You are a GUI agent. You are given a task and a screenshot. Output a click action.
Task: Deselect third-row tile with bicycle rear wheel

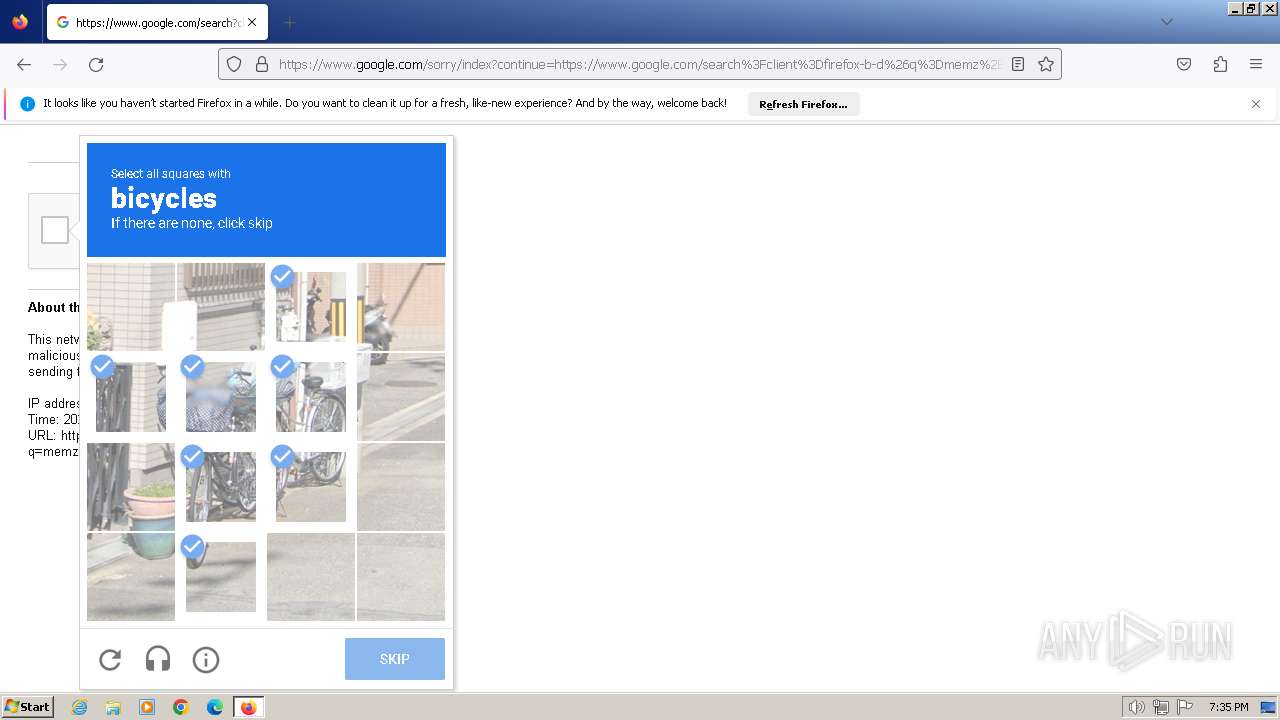tap(311, 487)
